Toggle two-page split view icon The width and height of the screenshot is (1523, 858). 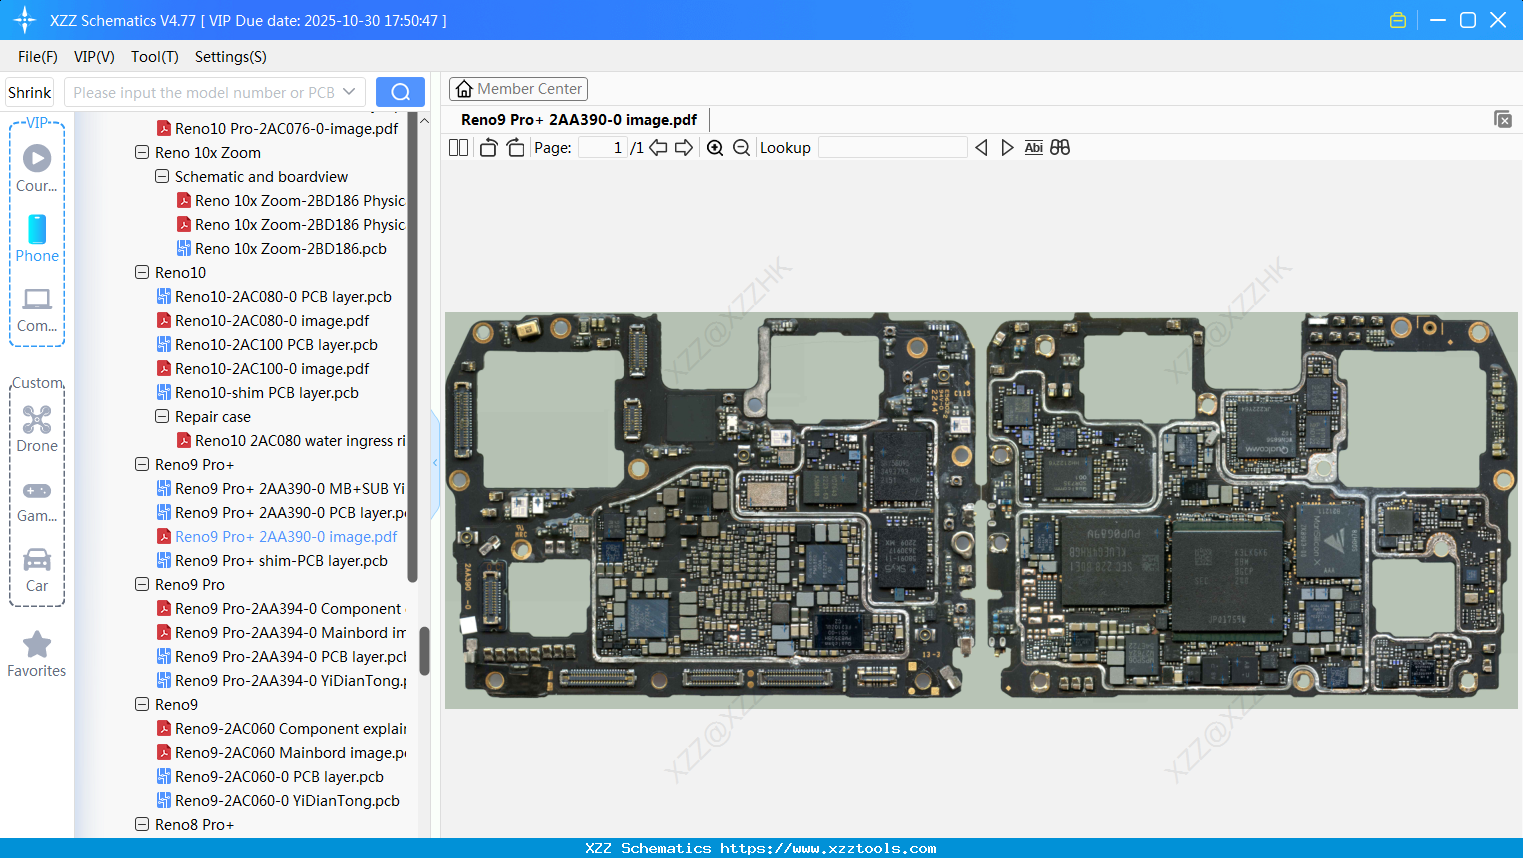click(x=458, y=148)
